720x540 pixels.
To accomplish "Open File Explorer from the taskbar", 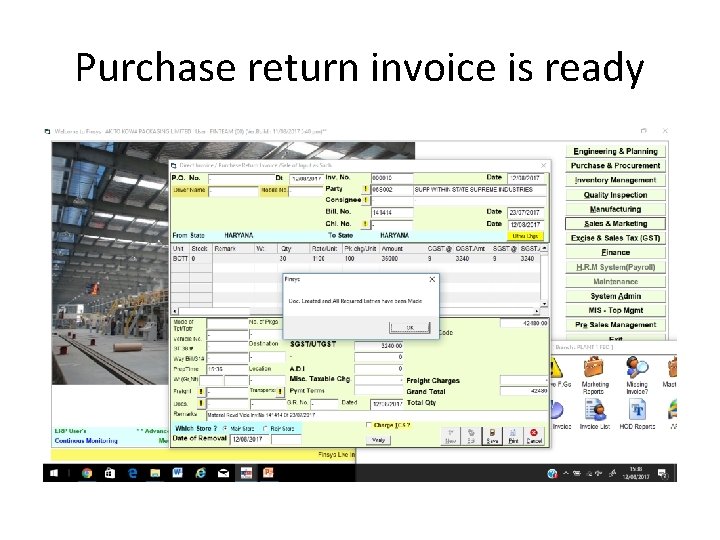I will coord(155,473).
